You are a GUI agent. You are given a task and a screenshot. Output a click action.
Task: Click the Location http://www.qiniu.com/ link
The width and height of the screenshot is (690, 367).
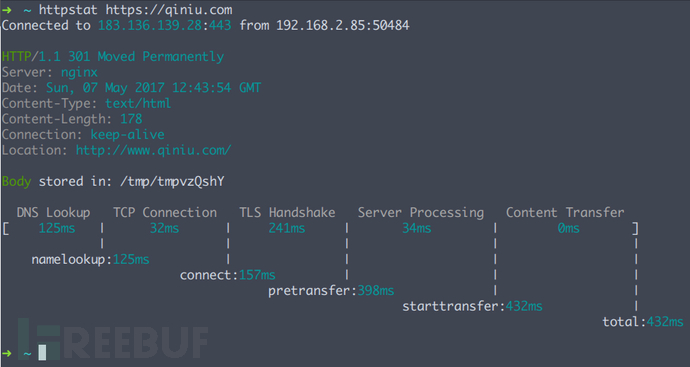click(x=153, y=150)
